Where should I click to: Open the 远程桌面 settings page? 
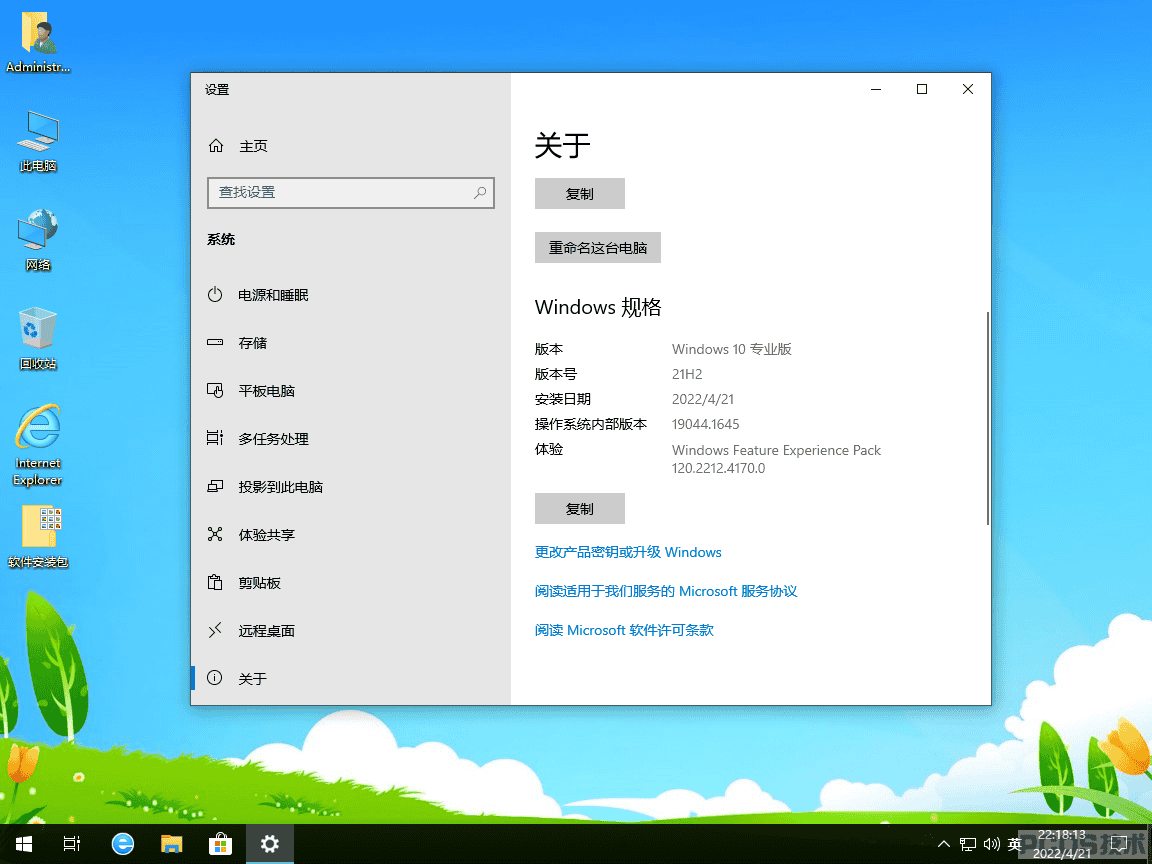[350, 630]
